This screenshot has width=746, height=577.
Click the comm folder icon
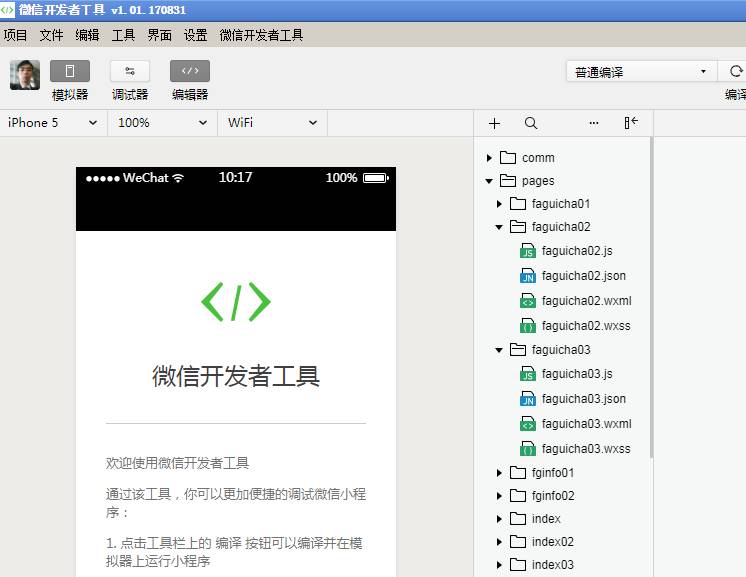coord(508,157)
